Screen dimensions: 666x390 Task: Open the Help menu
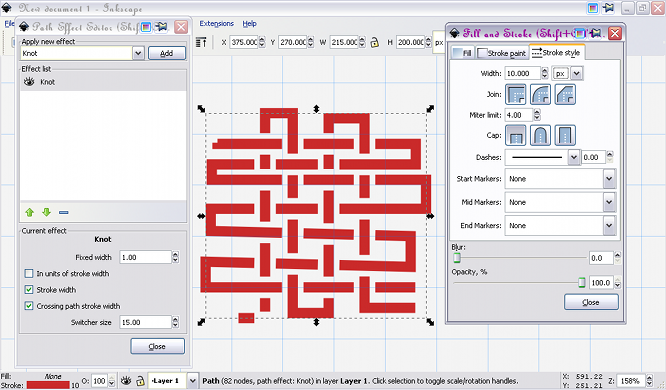(249, 24)
